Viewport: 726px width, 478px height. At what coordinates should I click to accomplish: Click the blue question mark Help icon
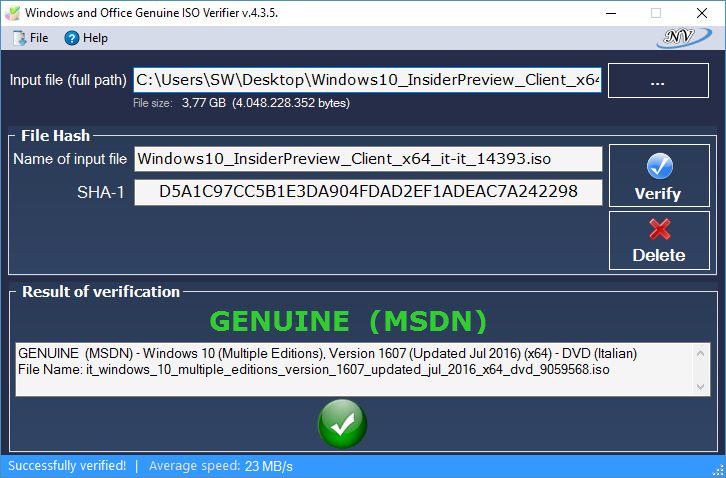point(71,38)
